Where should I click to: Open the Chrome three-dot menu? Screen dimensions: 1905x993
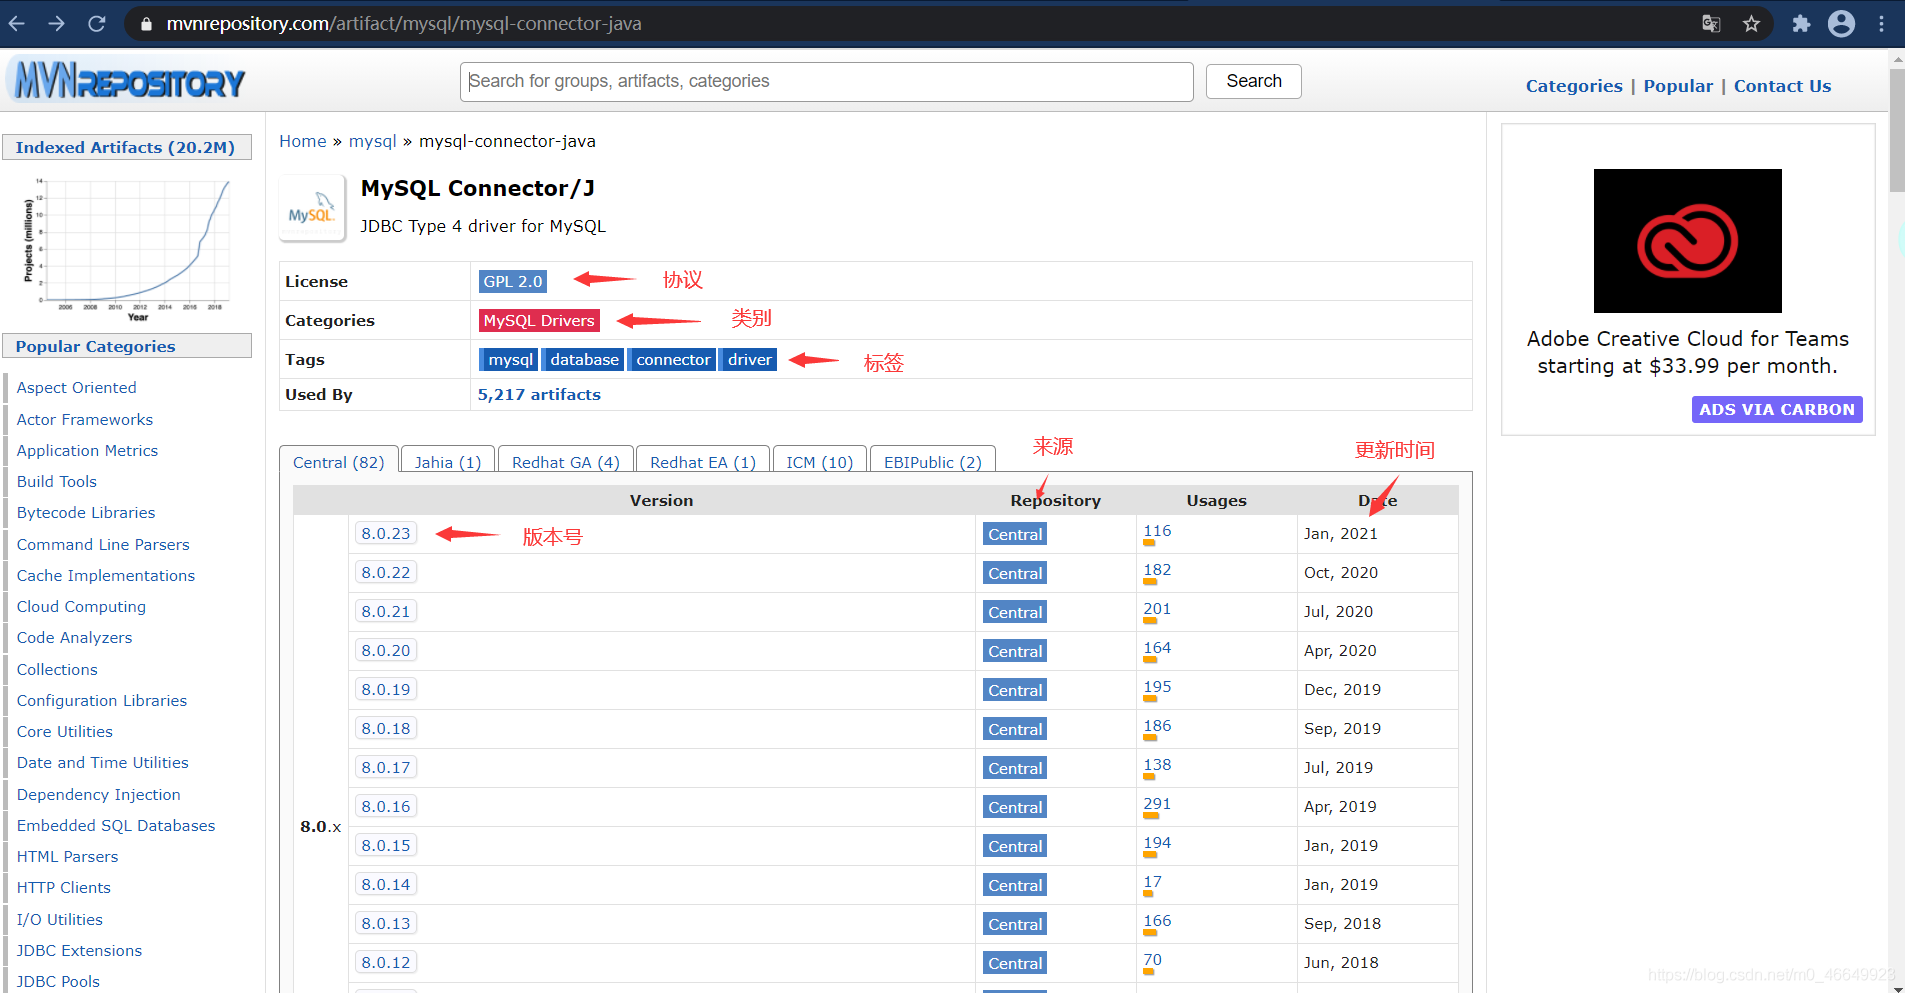[1881, 23]
